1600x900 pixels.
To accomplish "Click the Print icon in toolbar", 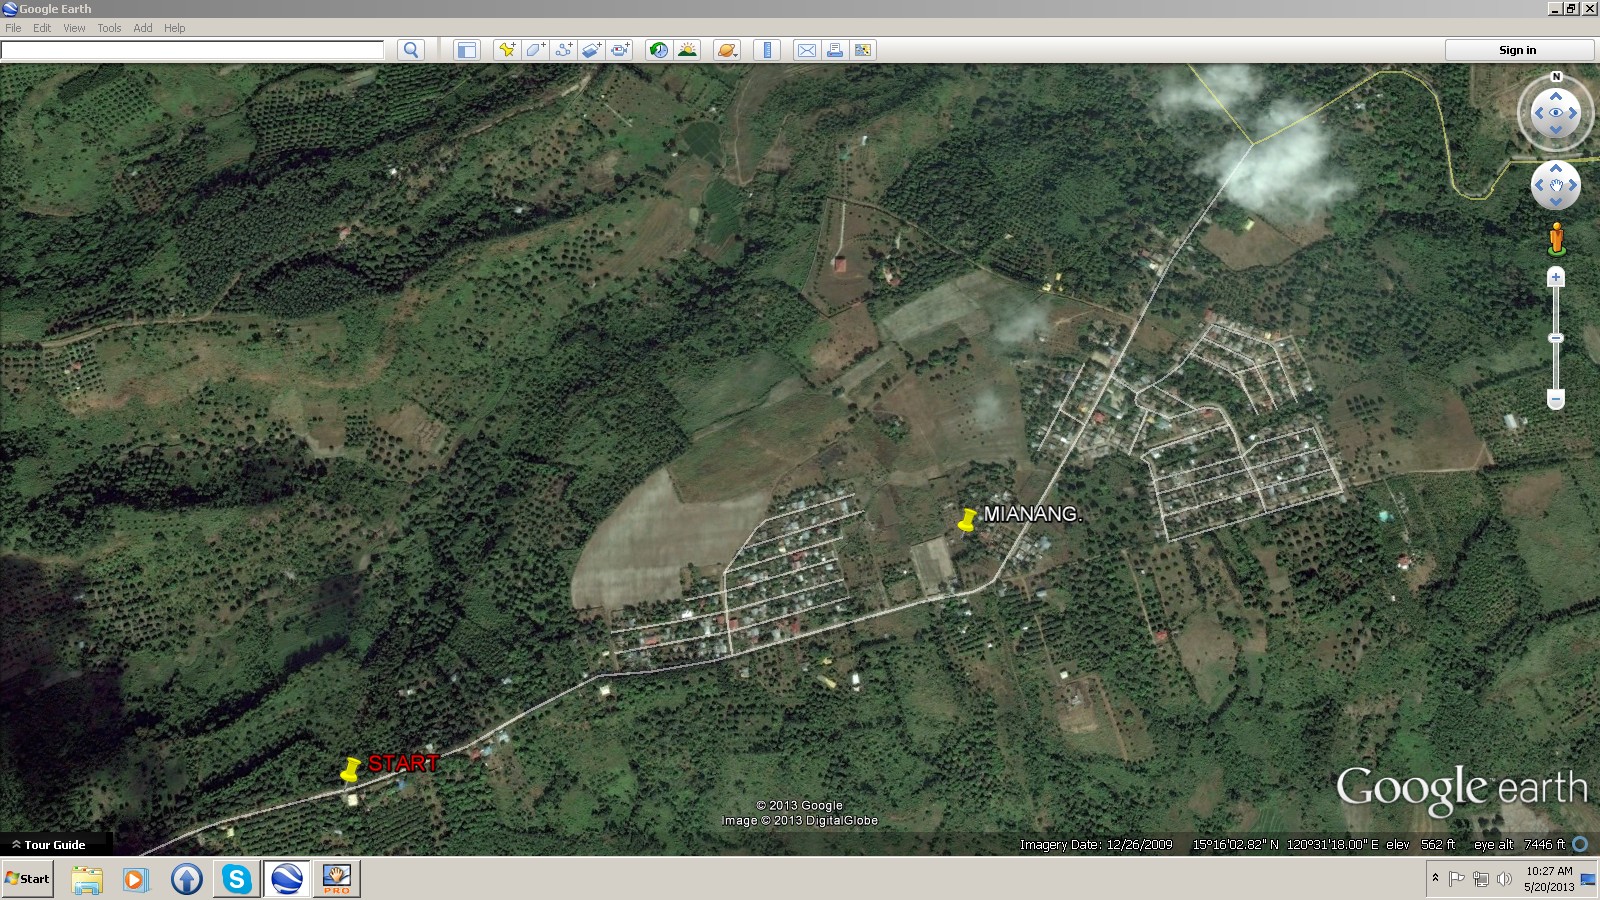I will (x=834, y=50).
